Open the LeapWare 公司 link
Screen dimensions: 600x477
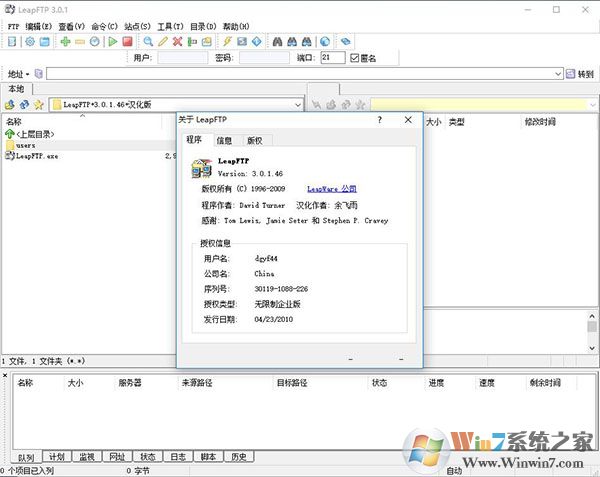(x=331, y=188)
